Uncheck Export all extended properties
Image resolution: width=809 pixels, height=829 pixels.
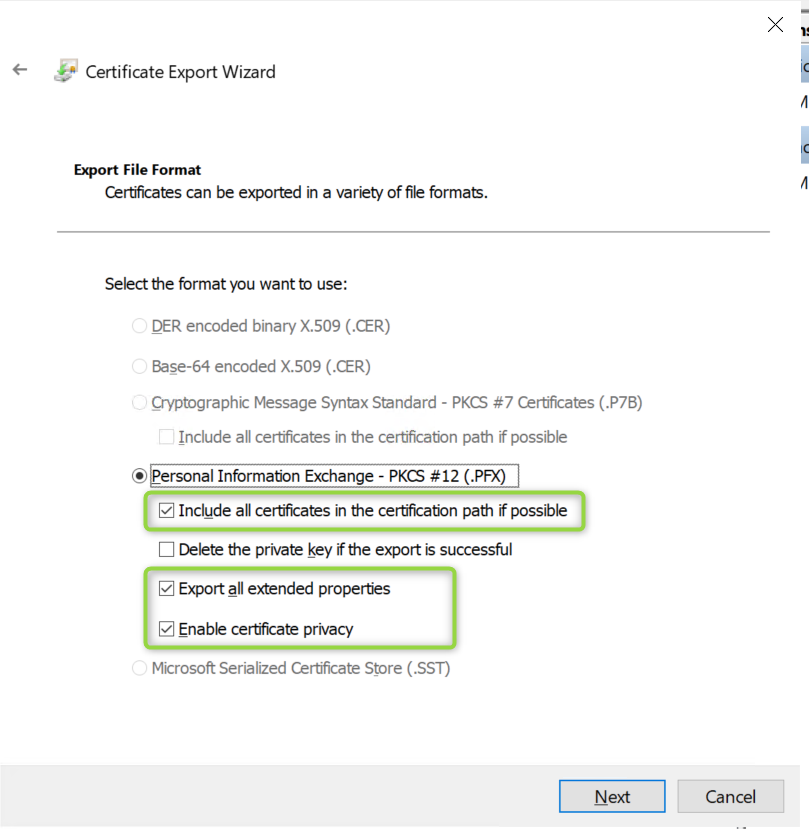(x=166, y=589)
